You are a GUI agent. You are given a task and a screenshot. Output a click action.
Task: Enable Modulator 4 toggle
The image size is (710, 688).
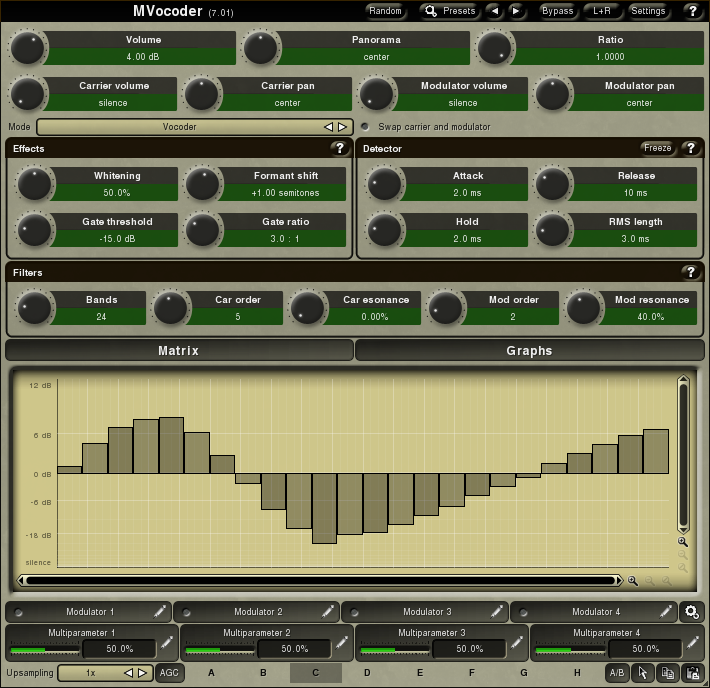click(x=523, y=612)
